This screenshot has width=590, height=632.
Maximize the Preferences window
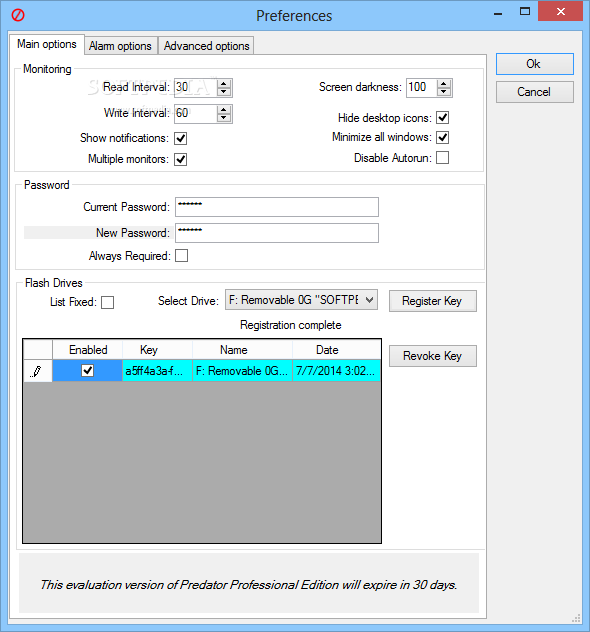click(x=525, y=12)
